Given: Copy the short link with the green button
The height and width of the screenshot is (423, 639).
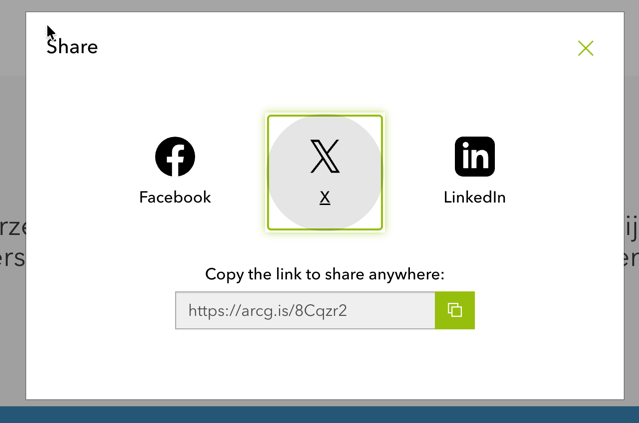Looking at the screenshot, I should (455, 310).
